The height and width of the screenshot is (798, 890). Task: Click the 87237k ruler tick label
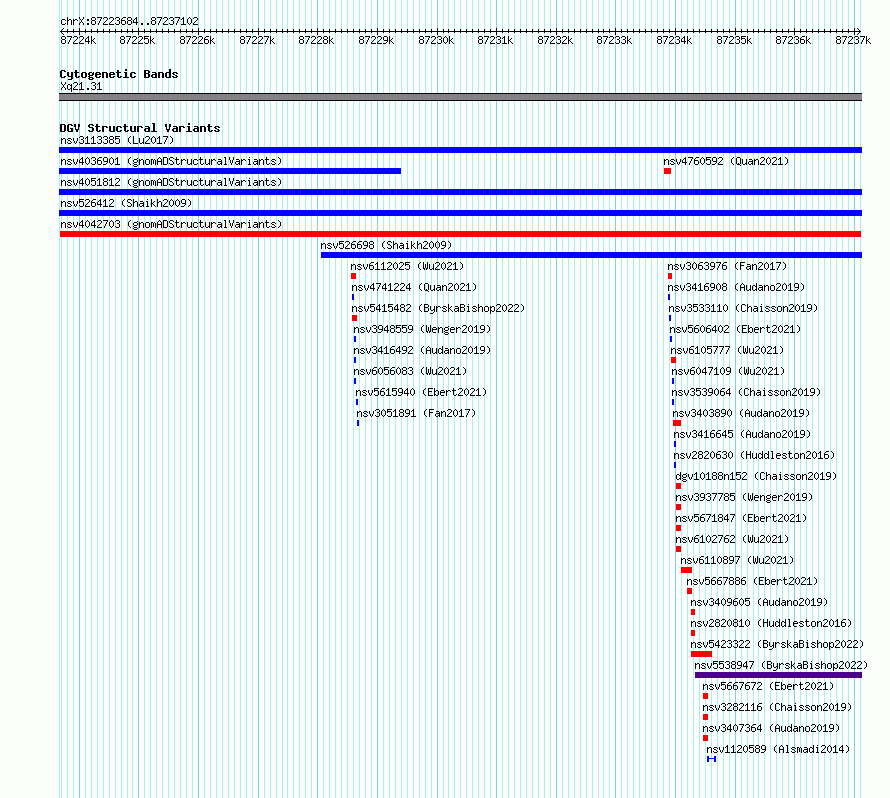[x=853, y=40]
